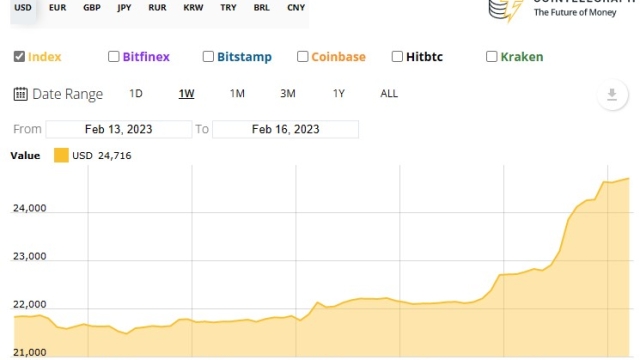Screen dimensions: 640x360
Task: Set range to 1D
Action: click(x=136, y=93)
